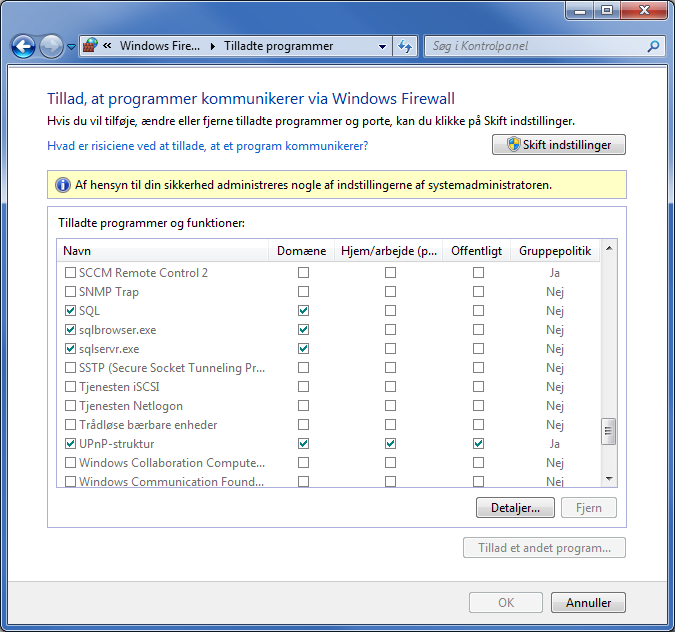Image resolution: width=675 pixels, height=632 pixels.
Task: Toggle 'Trådløse bærbare enheder' Domæne checkbox
Action: click(x=303, y=424)
